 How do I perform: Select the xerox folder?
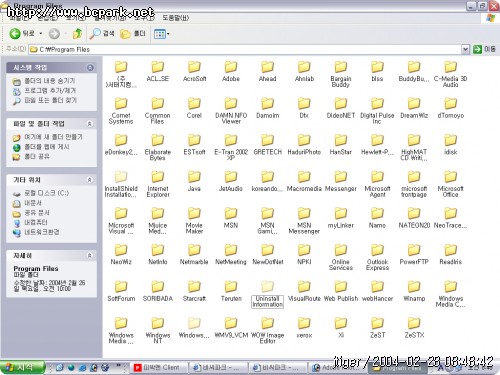coord(304,328)
